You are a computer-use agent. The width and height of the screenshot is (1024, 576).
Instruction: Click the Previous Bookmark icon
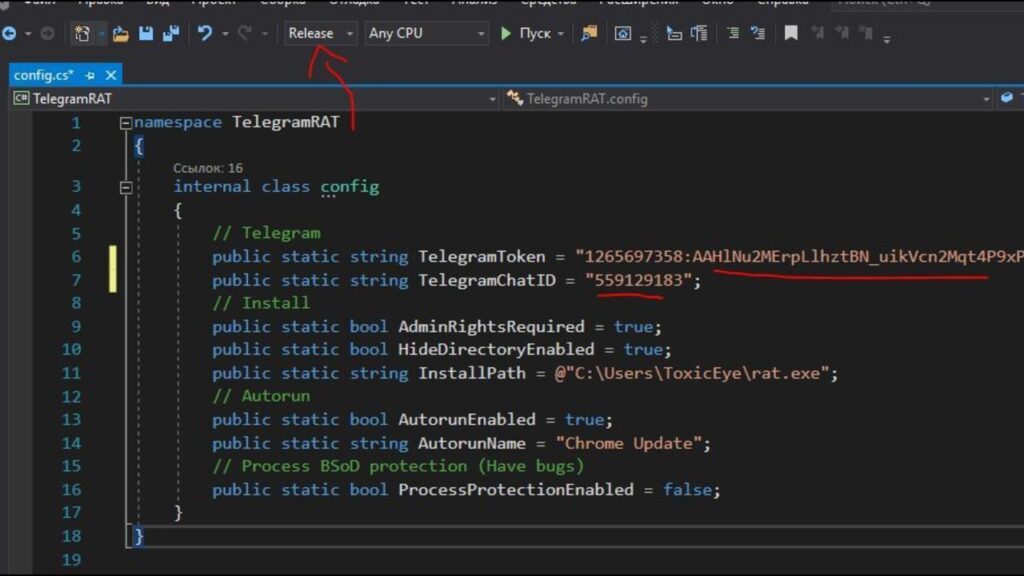[817, 33]
